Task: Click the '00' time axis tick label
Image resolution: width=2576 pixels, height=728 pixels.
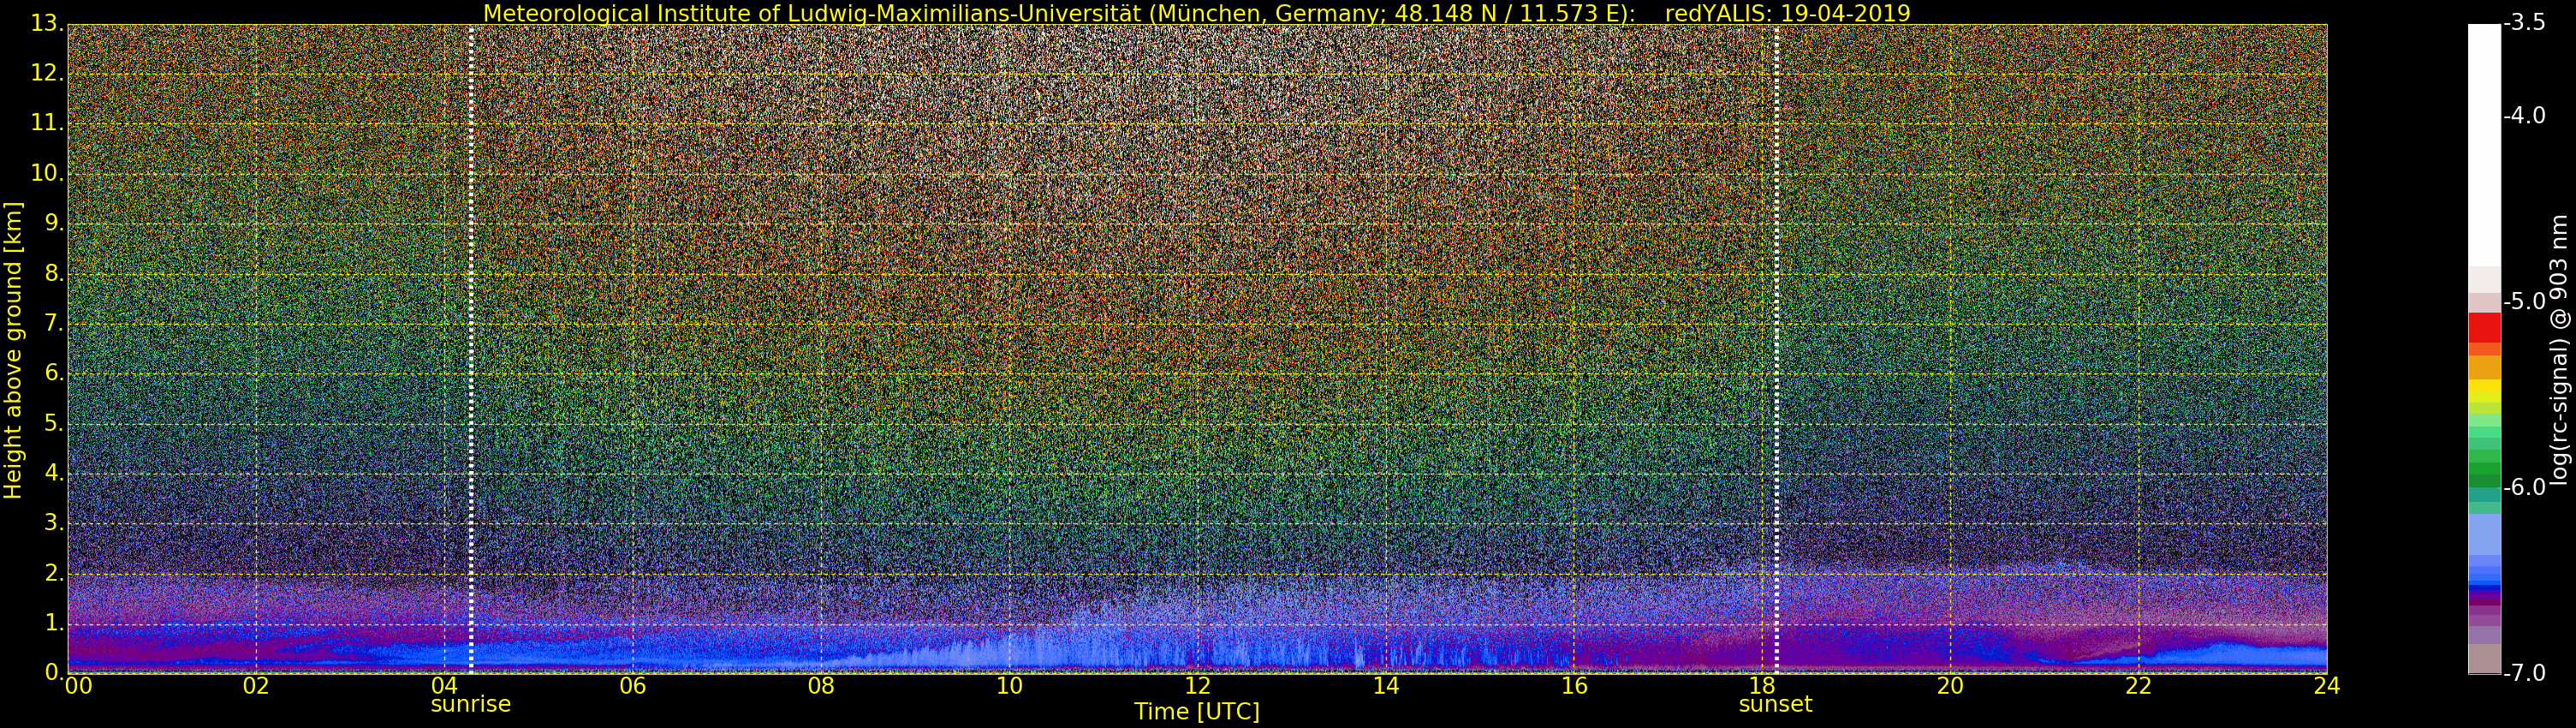Action: pos(77,686)
